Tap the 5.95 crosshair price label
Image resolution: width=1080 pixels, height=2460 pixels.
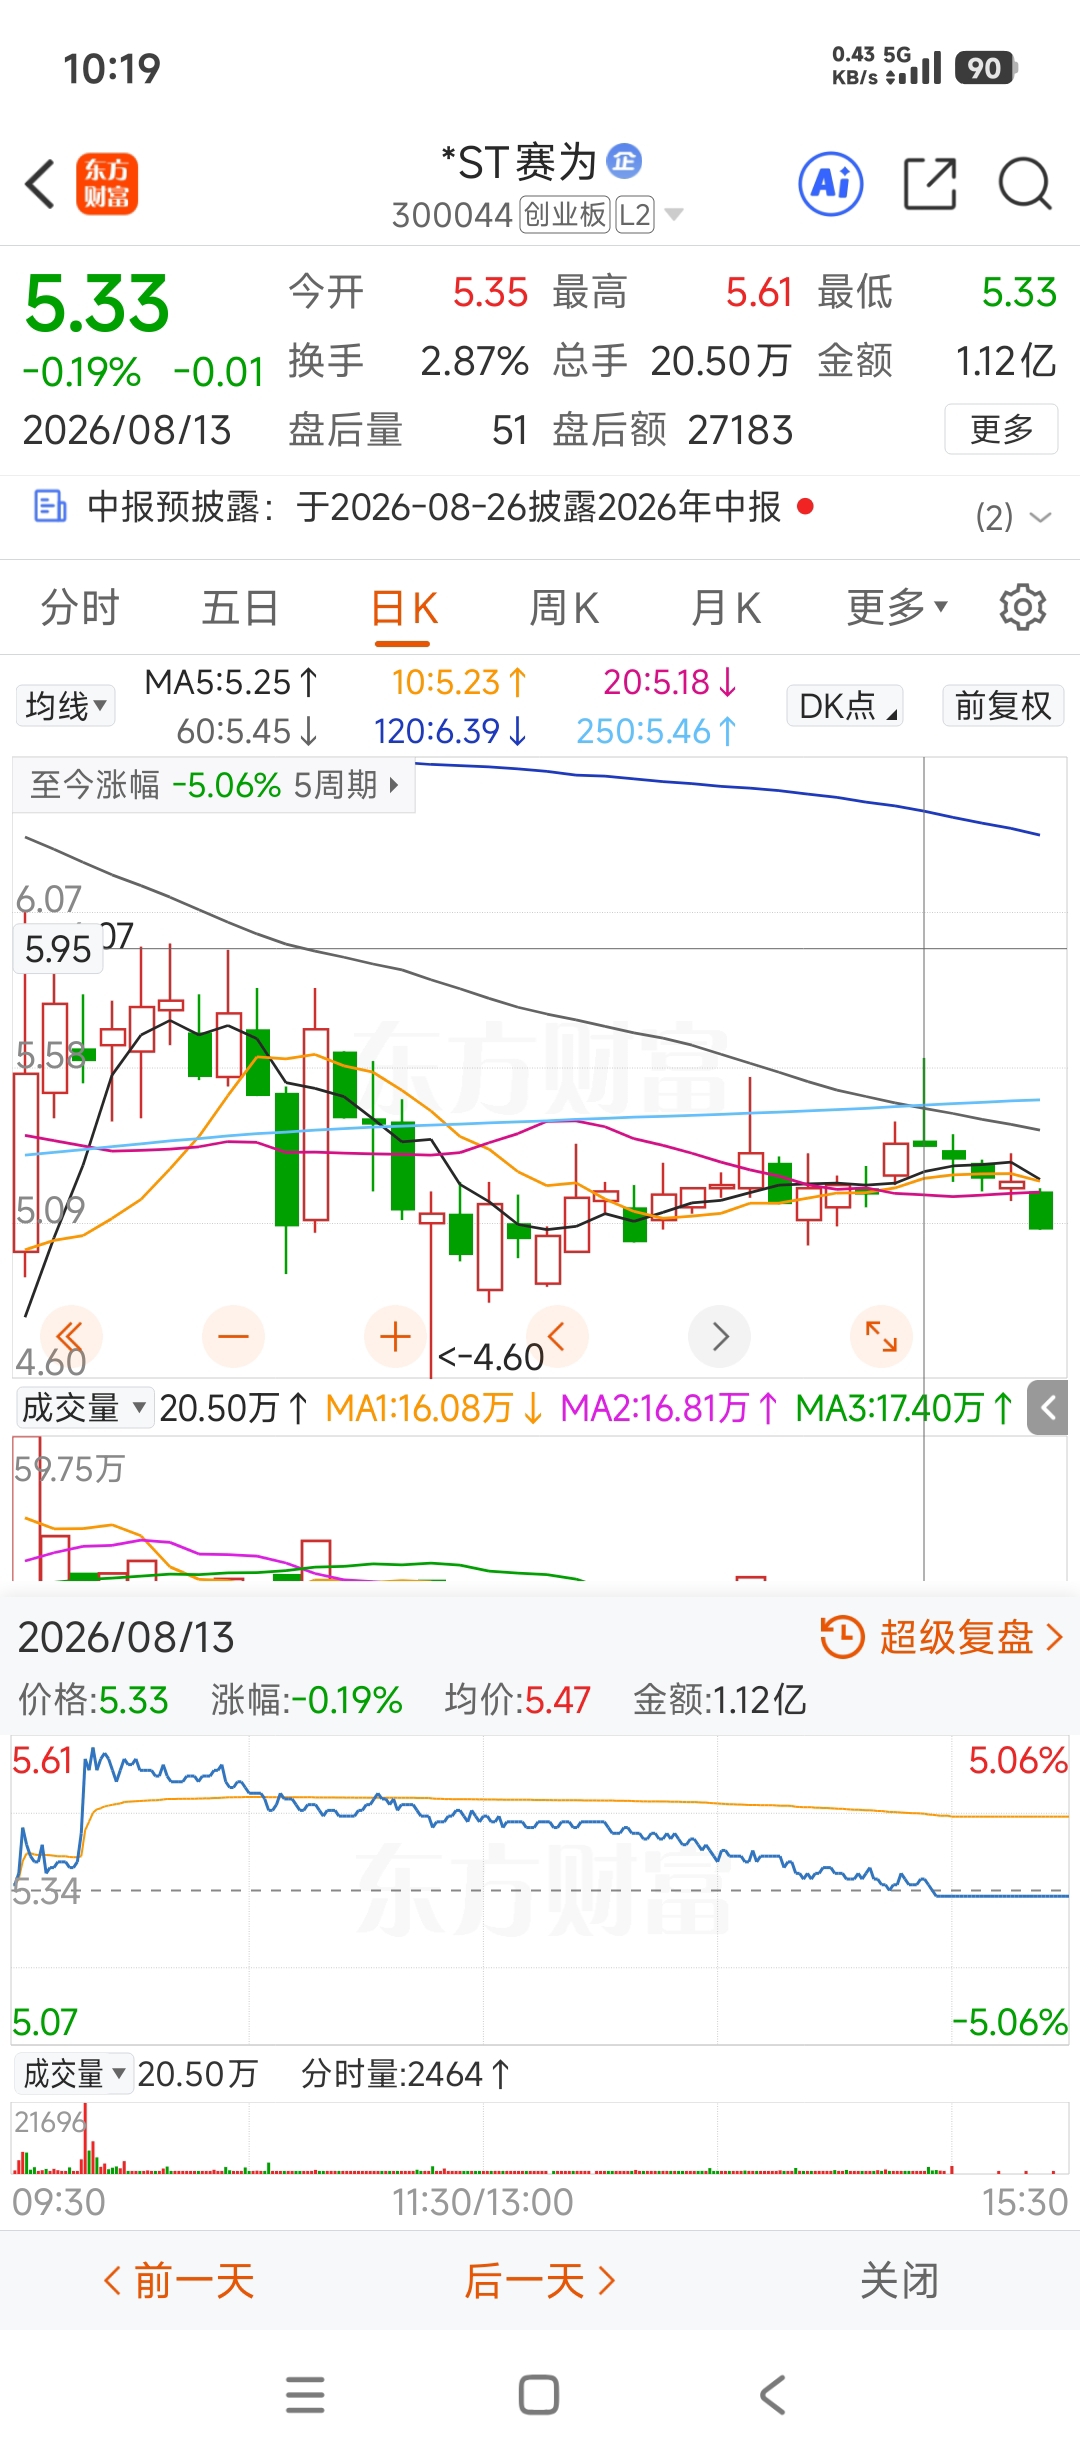coord(58,949)
